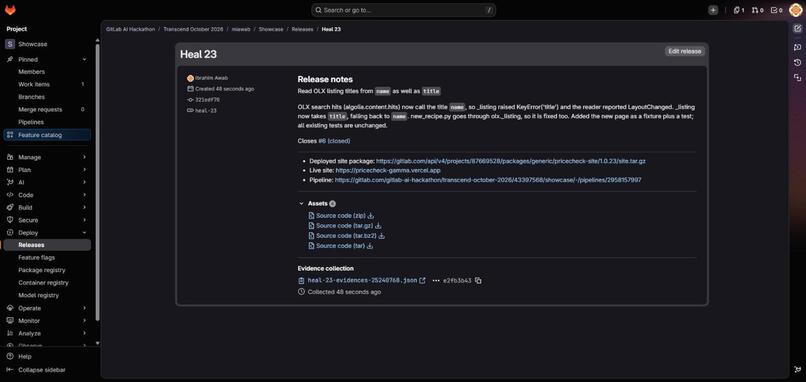The height and width of the screenshot is (382, 806).
Task: Expand the Analyze sidebar section
Action: tap(84, 333)
